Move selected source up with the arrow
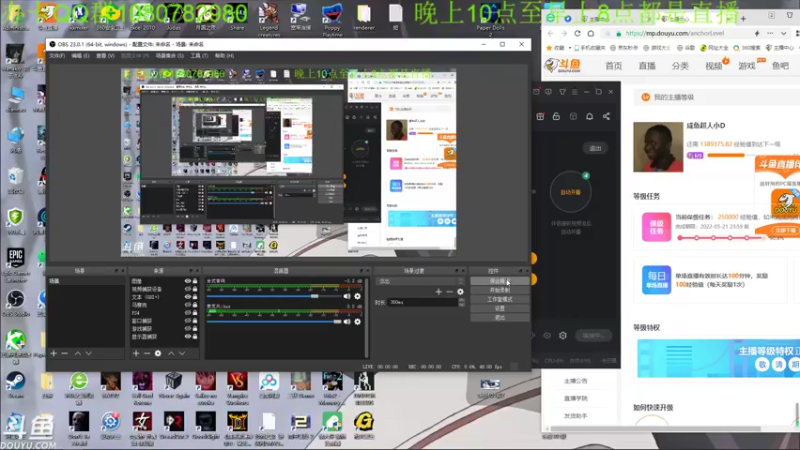Screen dimensions: 800x450 [x=171, y=353]
